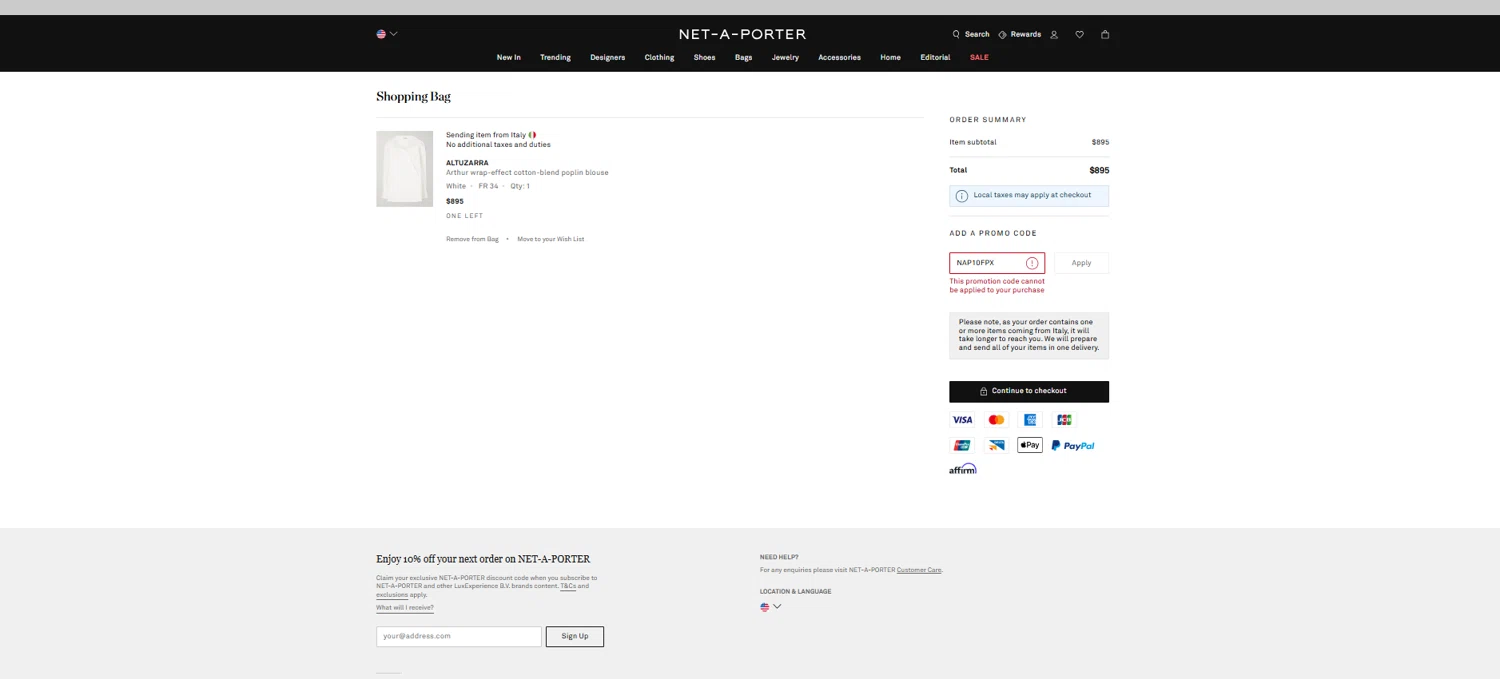
Task: Open the T&Cs link
Action: 568,586
